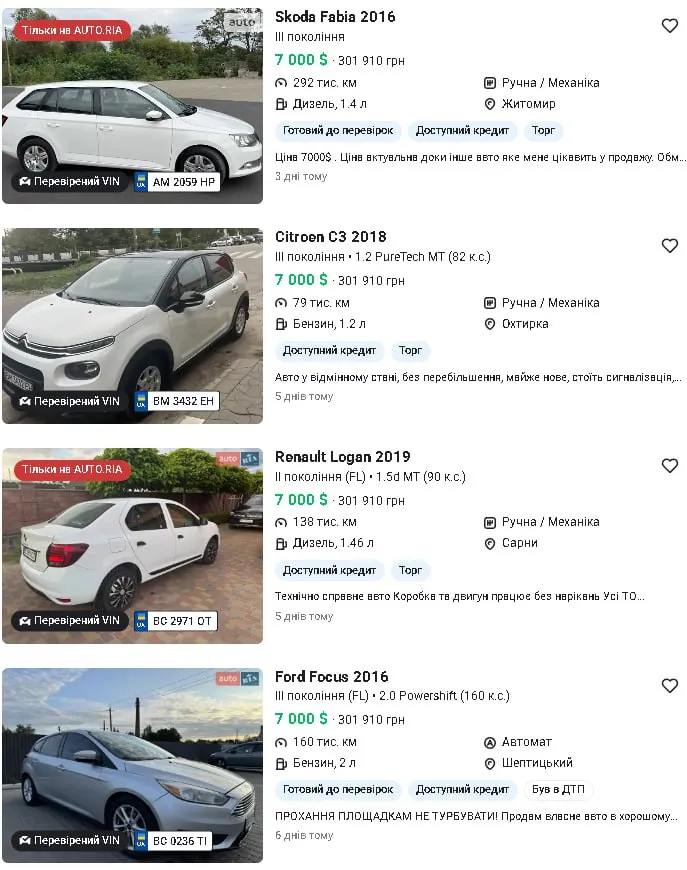
Task: View silver Ford Focus photo
Action: click(x=132, y=765)
